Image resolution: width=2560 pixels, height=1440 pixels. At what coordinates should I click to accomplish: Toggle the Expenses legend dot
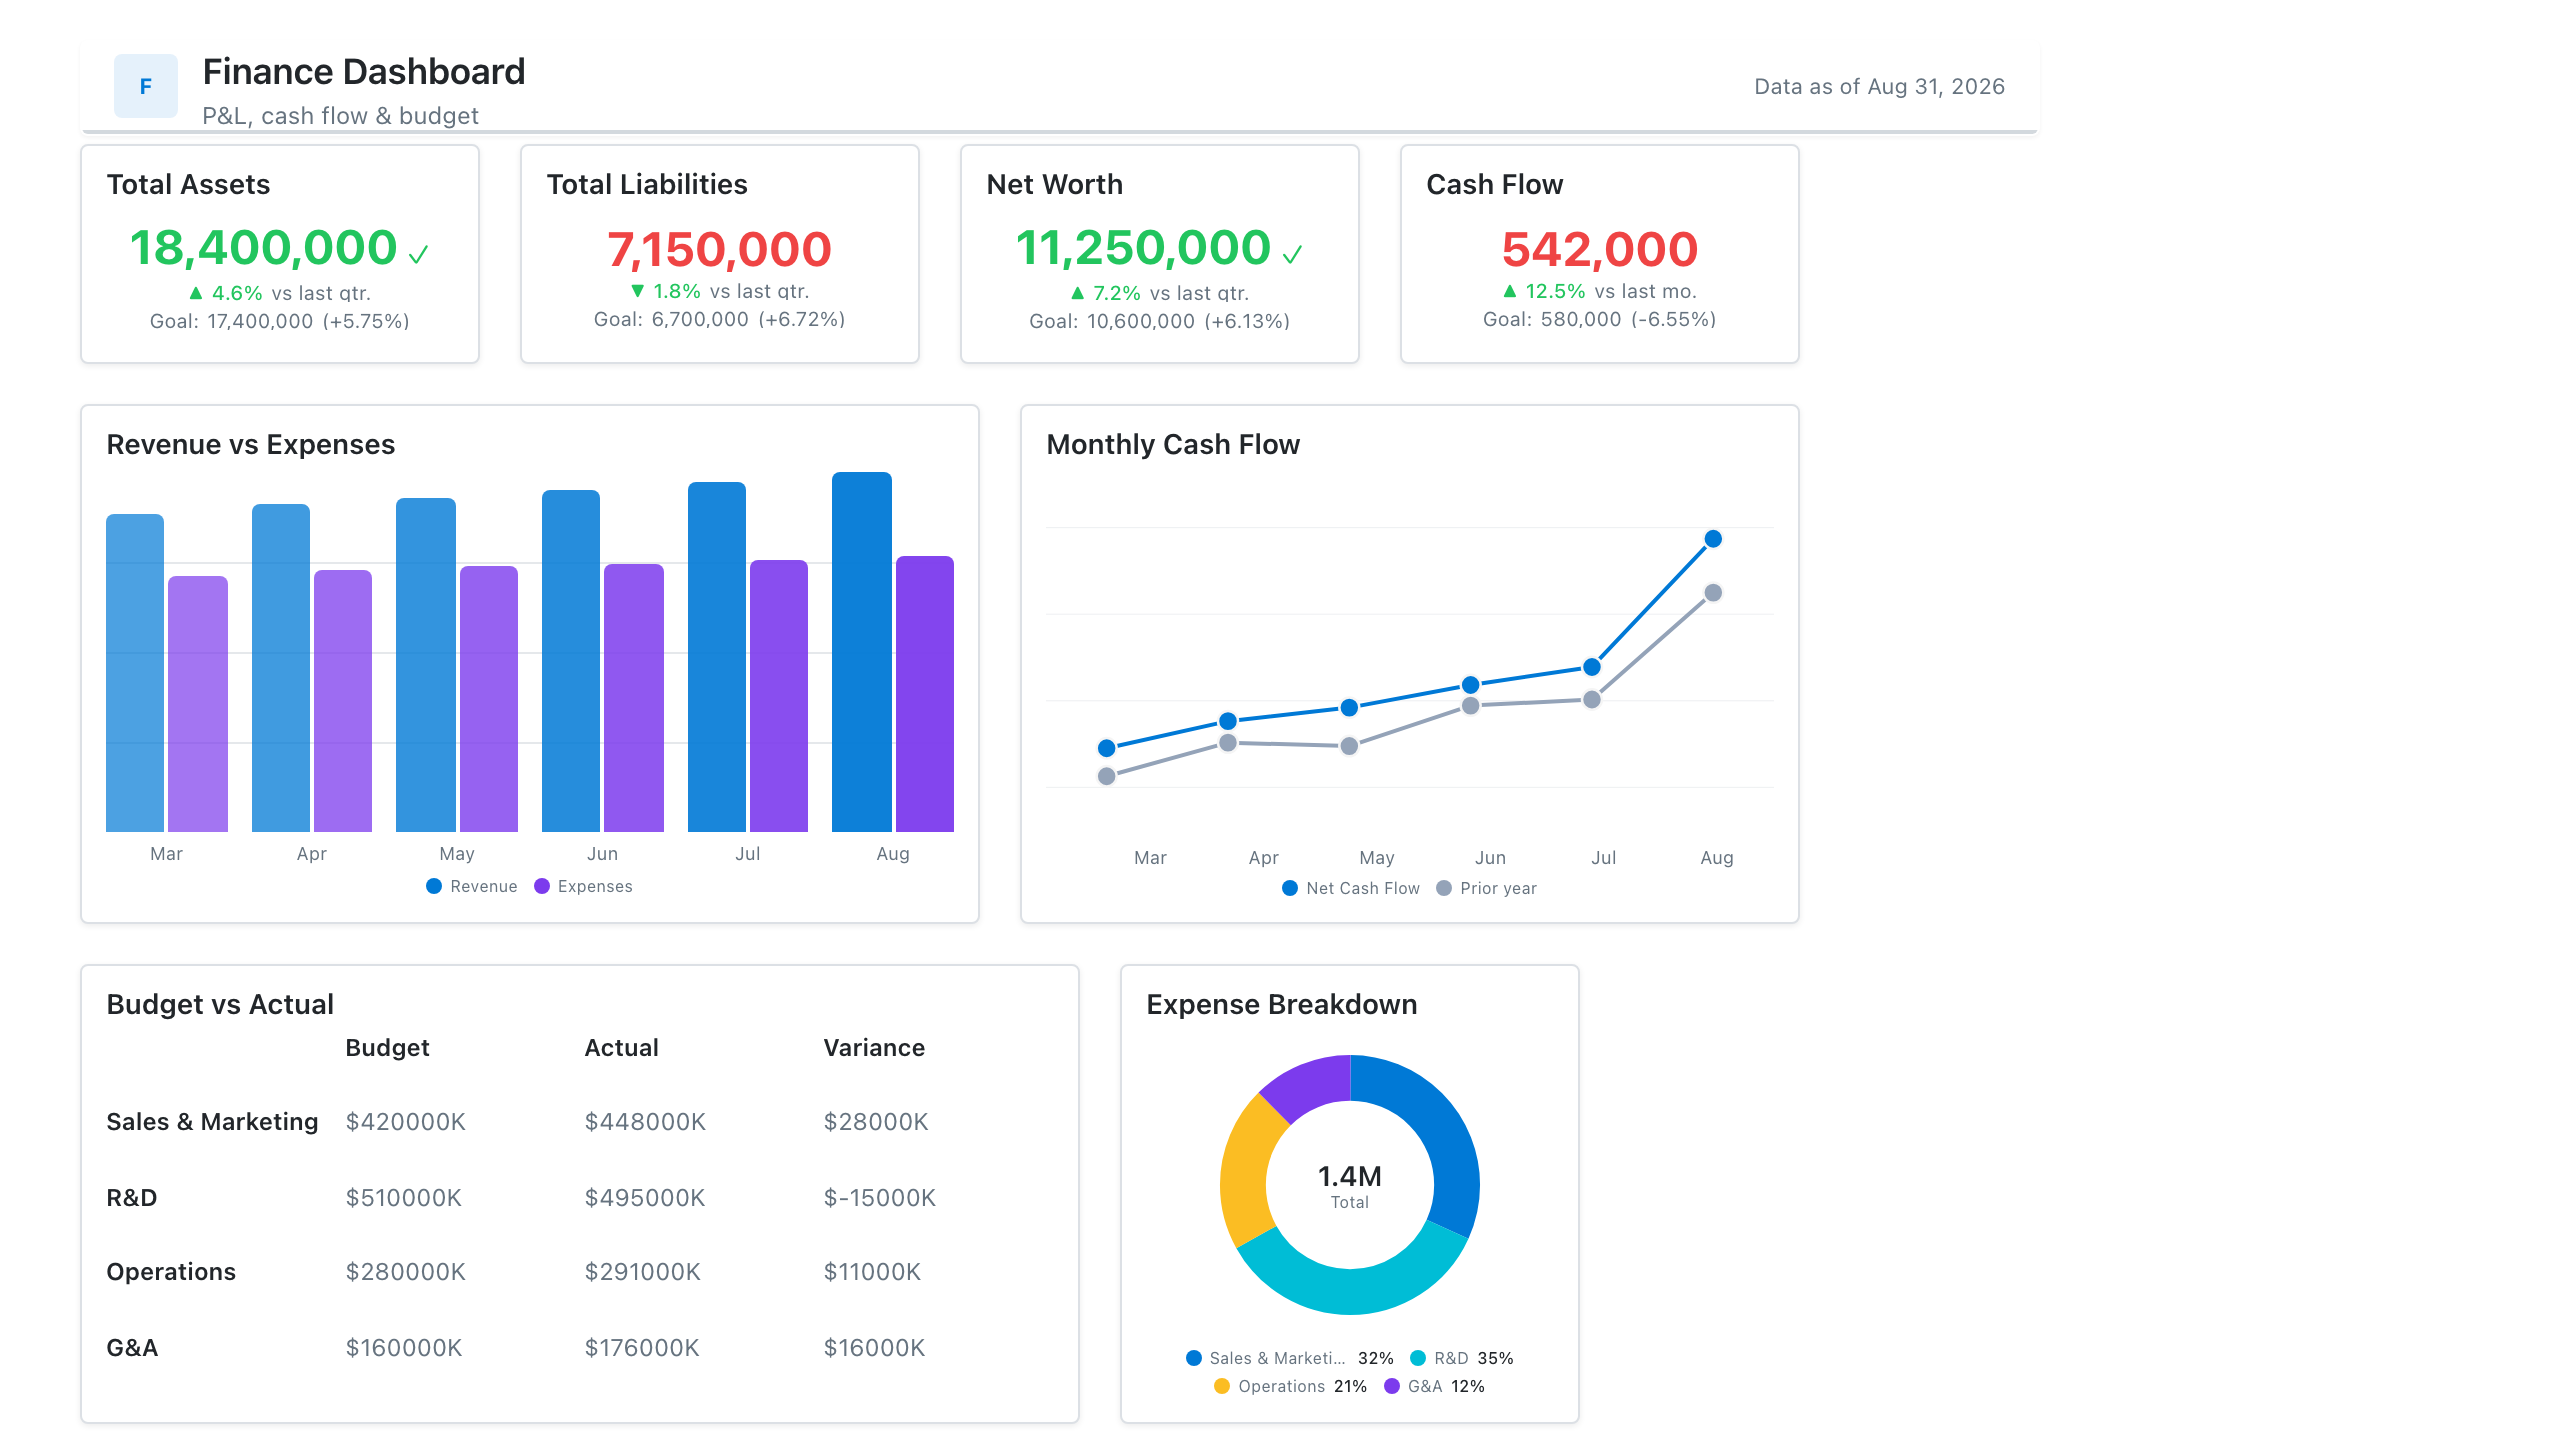click(542, 886)
